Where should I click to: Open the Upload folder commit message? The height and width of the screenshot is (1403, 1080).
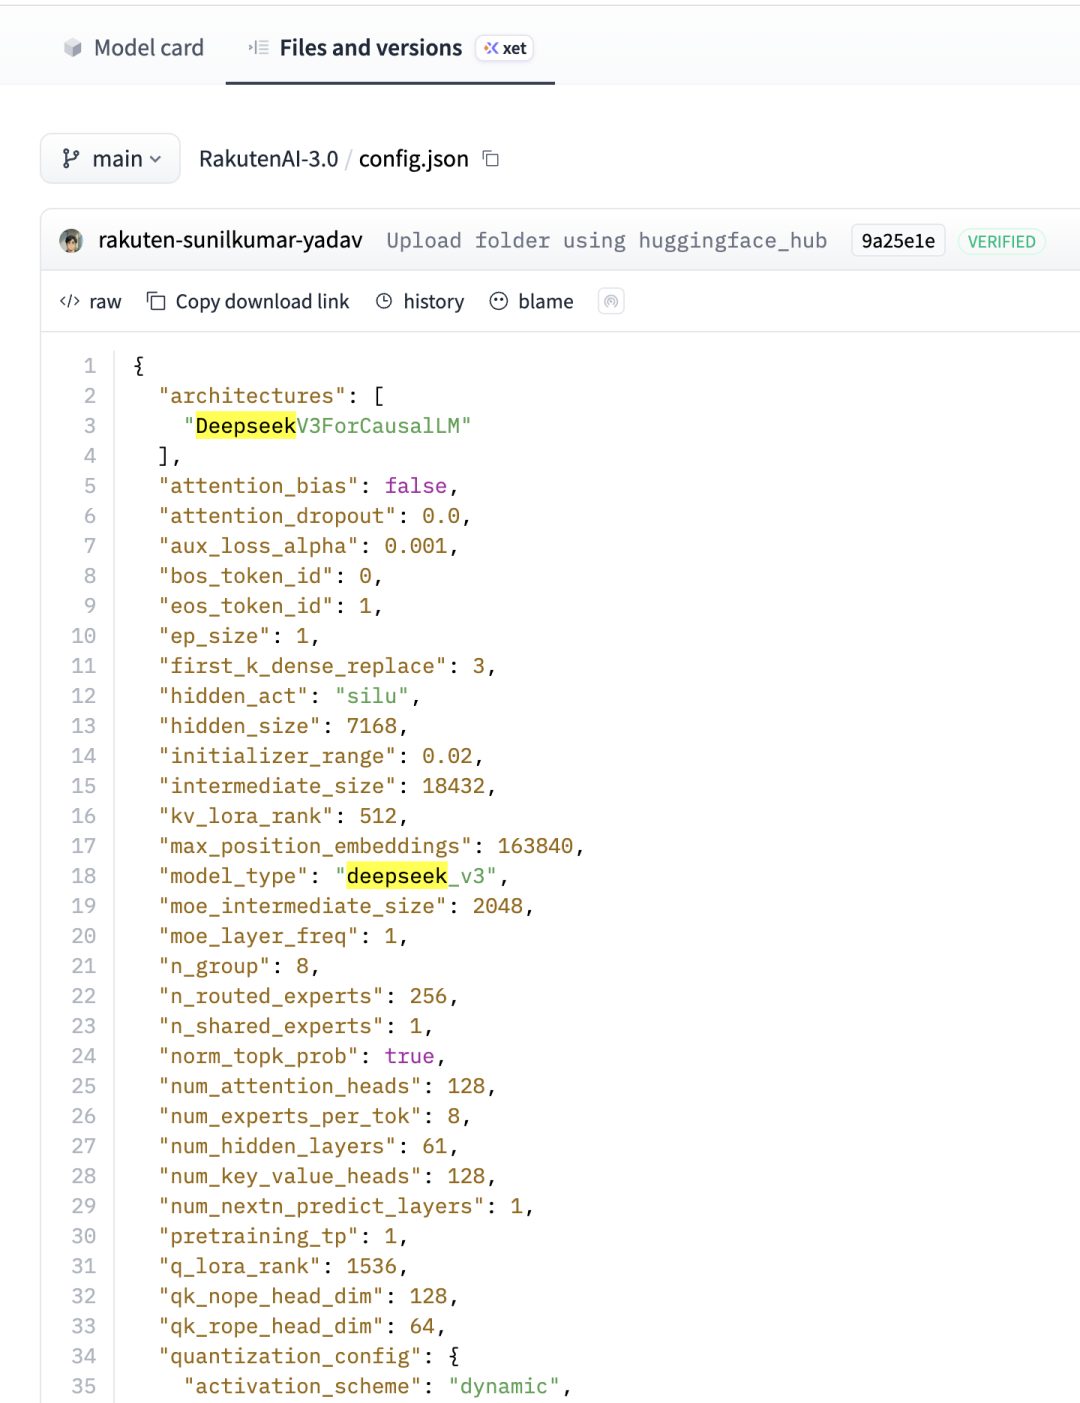coord(607,241)
